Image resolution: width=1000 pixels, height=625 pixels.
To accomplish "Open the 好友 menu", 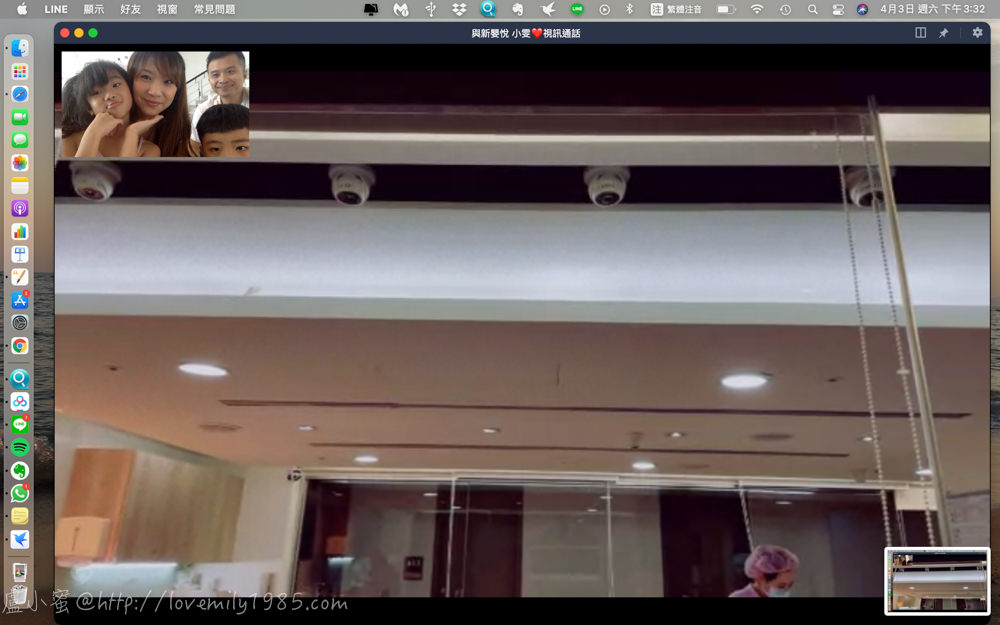I will click(x=131, y=9).
